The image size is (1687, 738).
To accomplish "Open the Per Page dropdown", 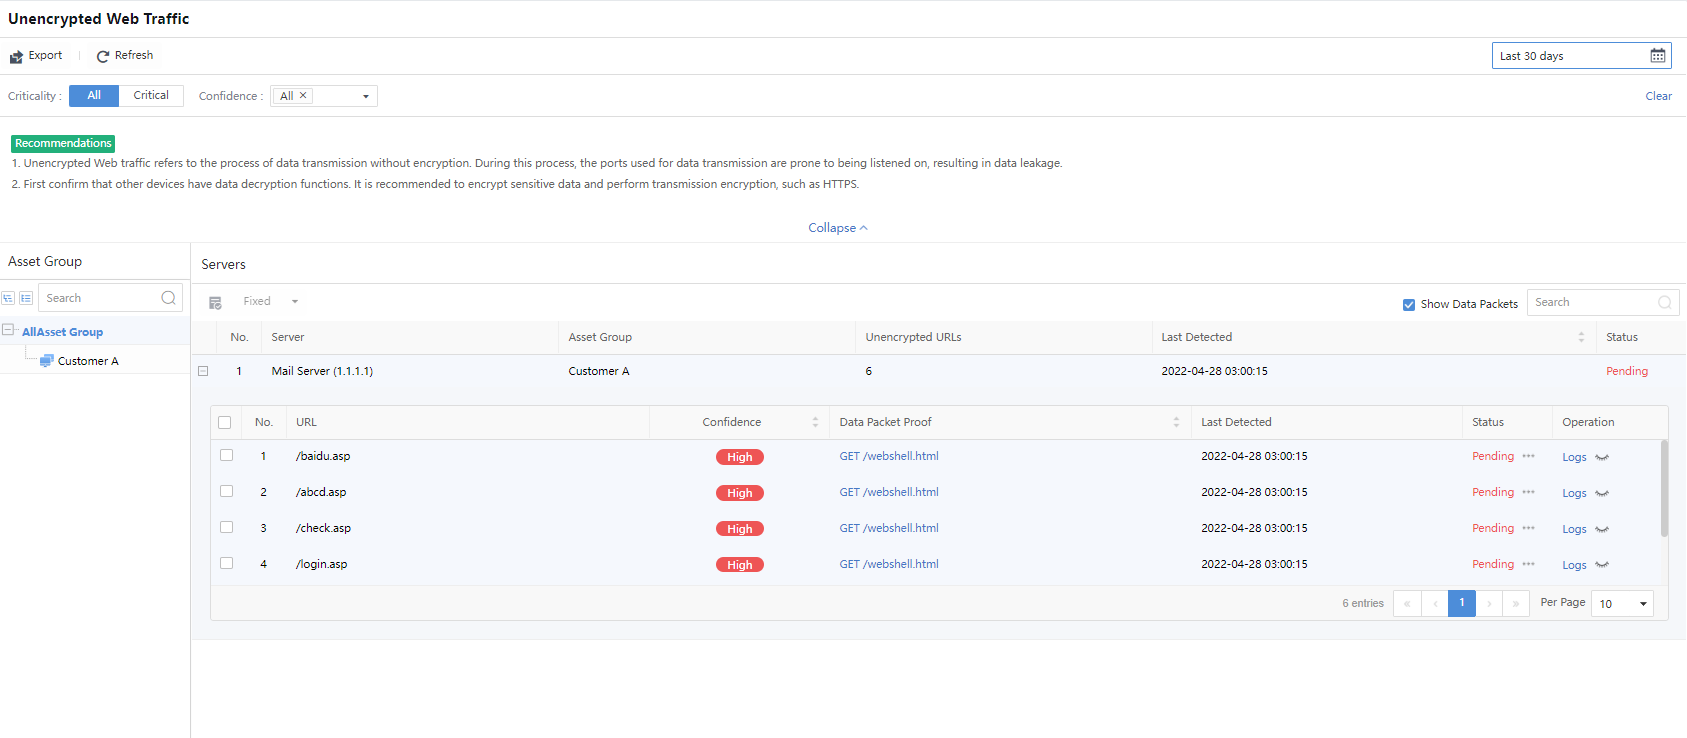I will pyautogui.click(x=1622, y=604).
